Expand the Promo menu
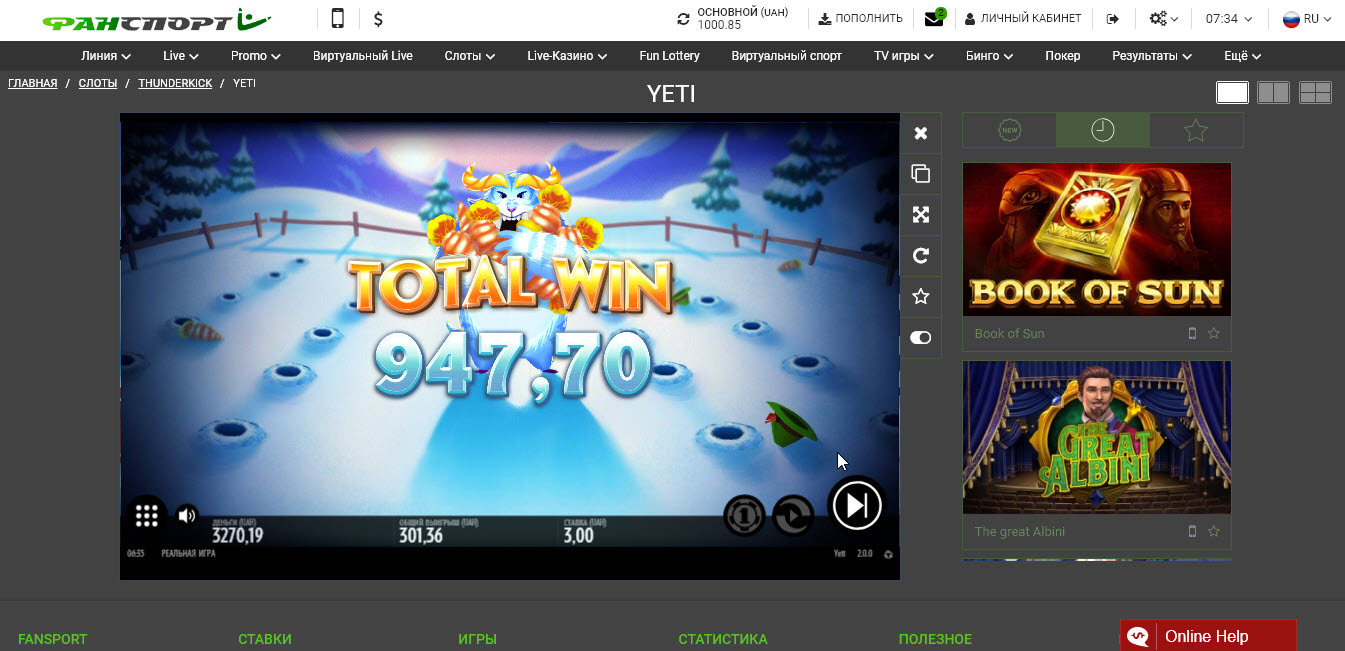Image resolution: width=1345 pixels, height=651 pixels. pos(255,56)
